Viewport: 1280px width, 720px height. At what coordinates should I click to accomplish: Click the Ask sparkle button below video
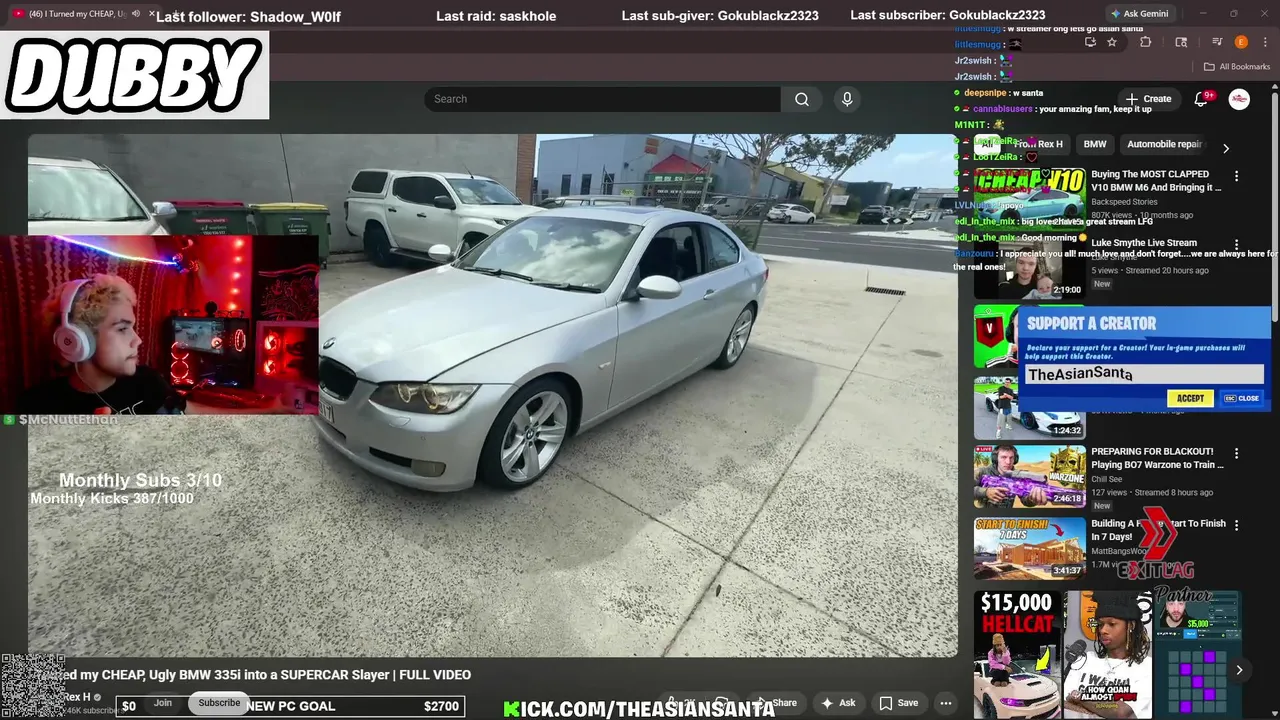[838, 703]
